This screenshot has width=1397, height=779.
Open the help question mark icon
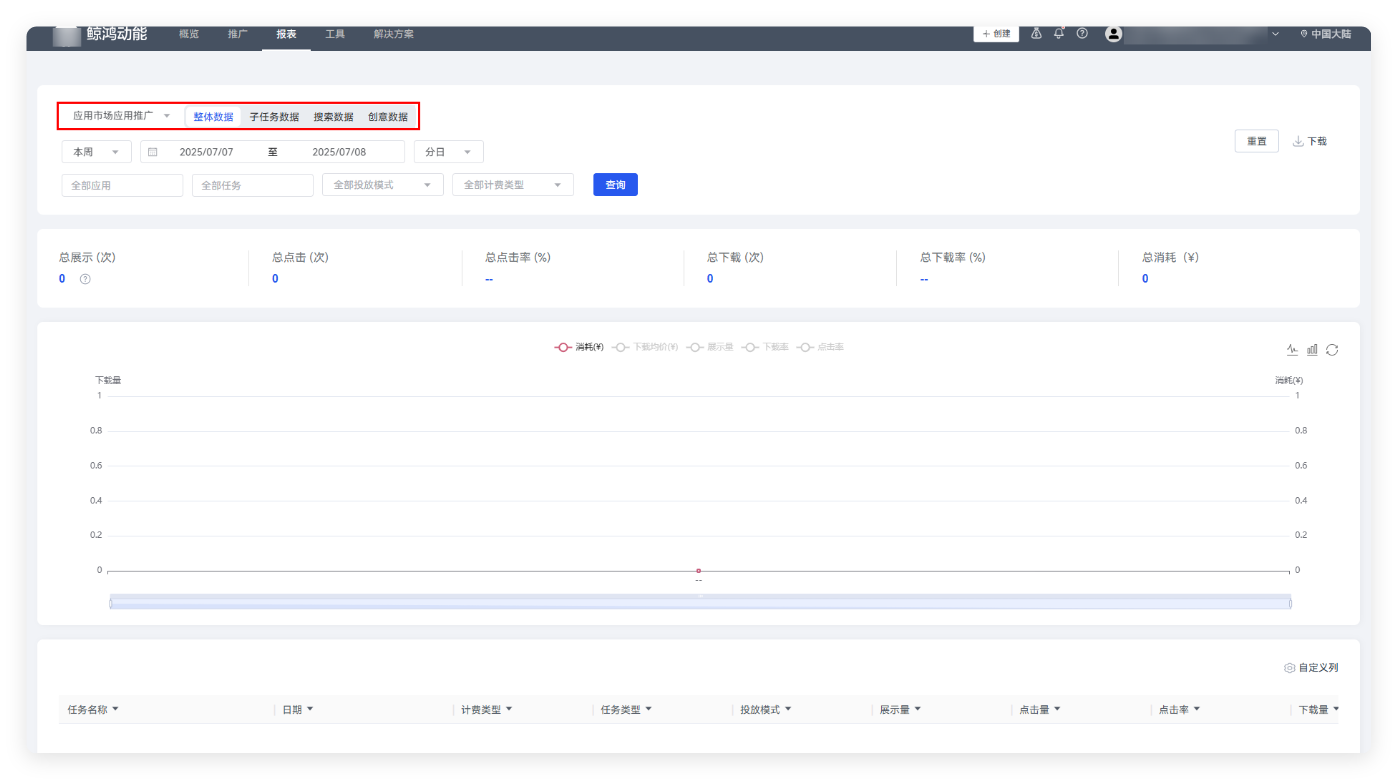(1082, 33)
